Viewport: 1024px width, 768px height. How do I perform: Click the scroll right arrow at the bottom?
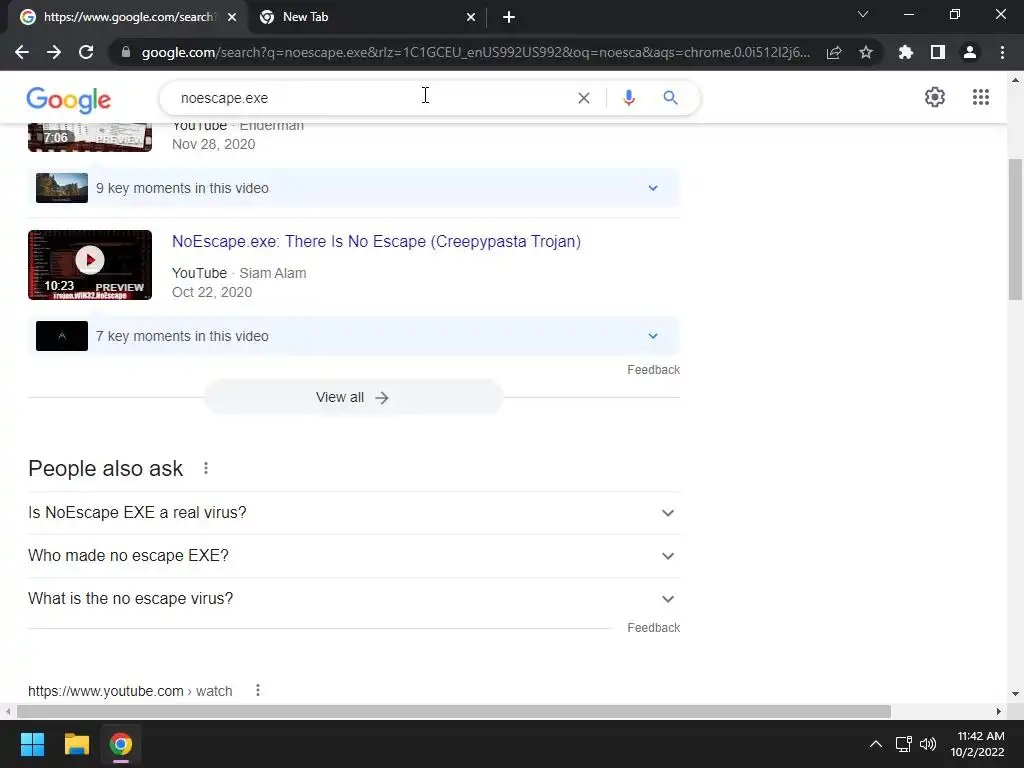point(999,711)
